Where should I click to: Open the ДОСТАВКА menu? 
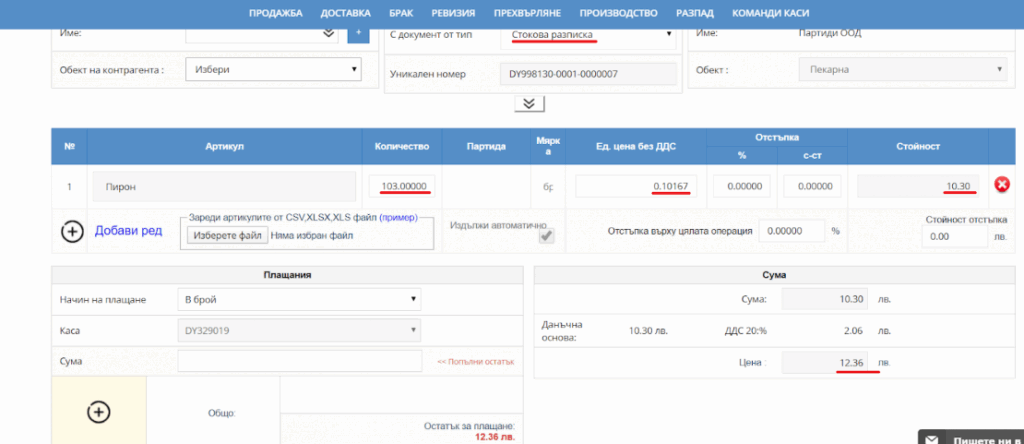(x=346, y=13)
